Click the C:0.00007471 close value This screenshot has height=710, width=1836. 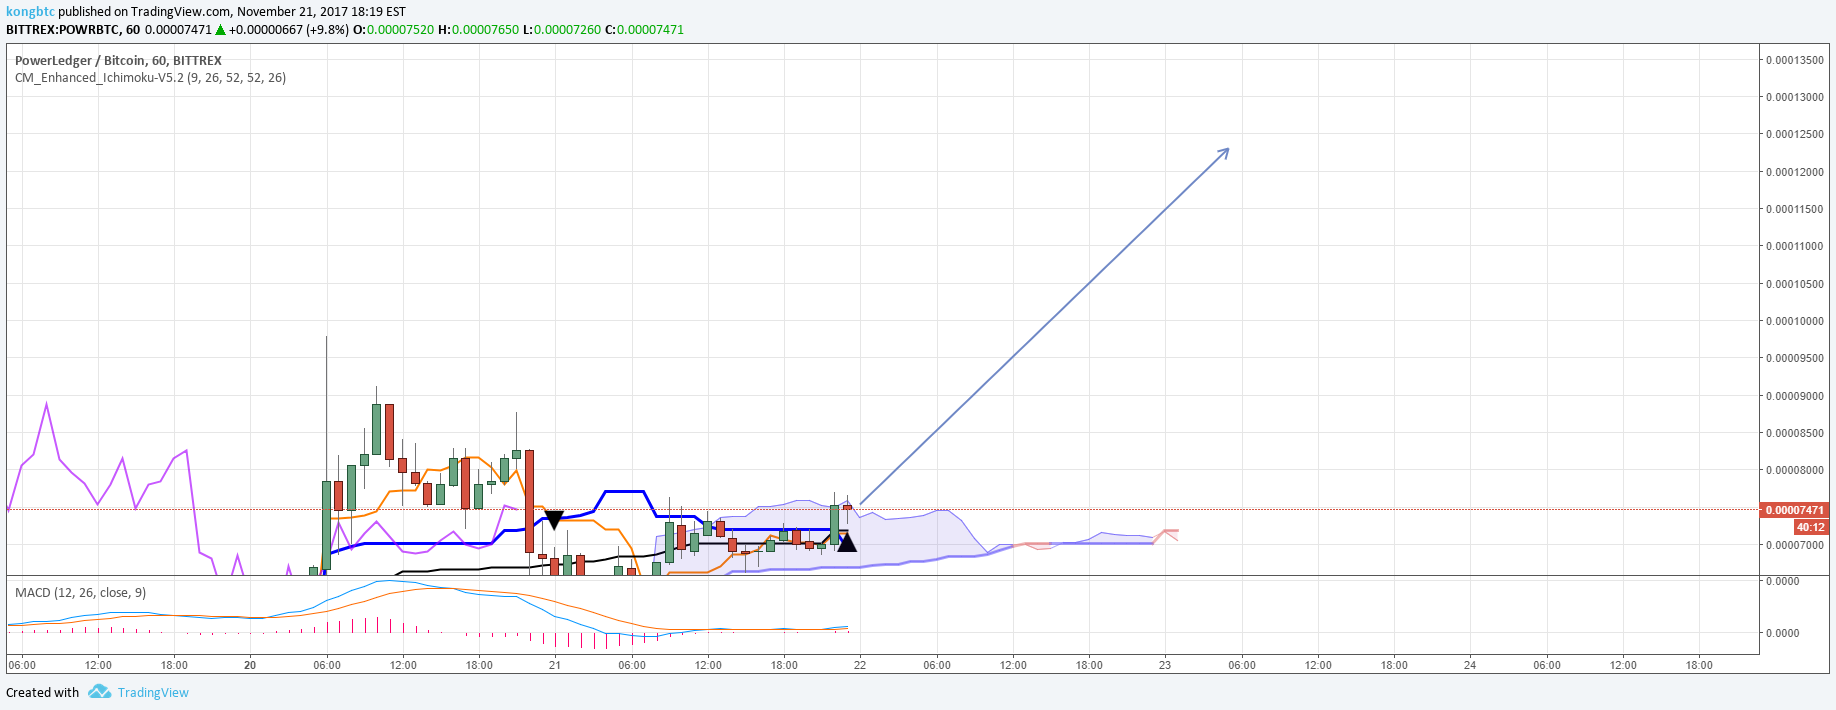pyautogui.click(x=645, y=30)
